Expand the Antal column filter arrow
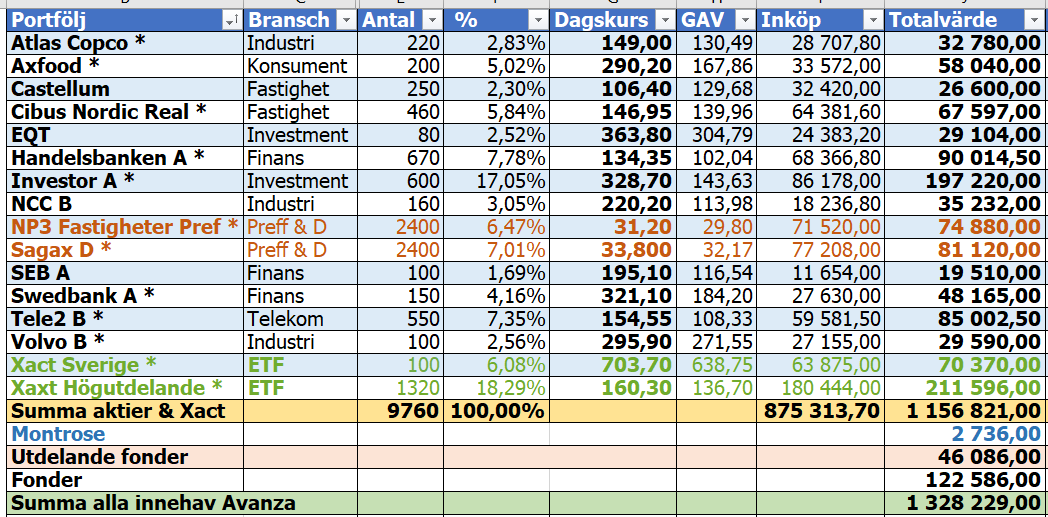Viewport: 1048px width, 517px height. click(x=432, y=21)
